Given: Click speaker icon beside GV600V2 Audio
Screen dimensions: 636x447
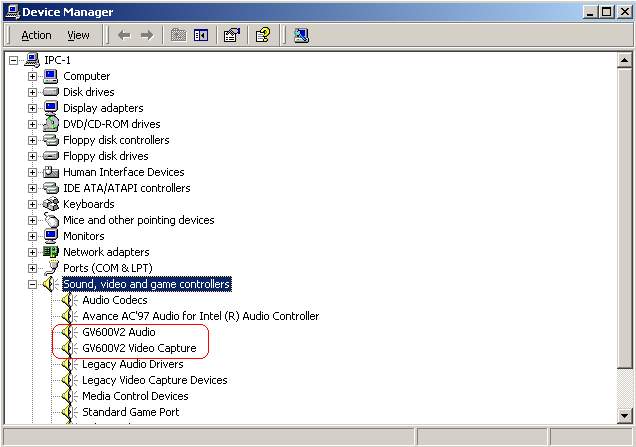Looking at the screenshot, I should tap(69, 332).
